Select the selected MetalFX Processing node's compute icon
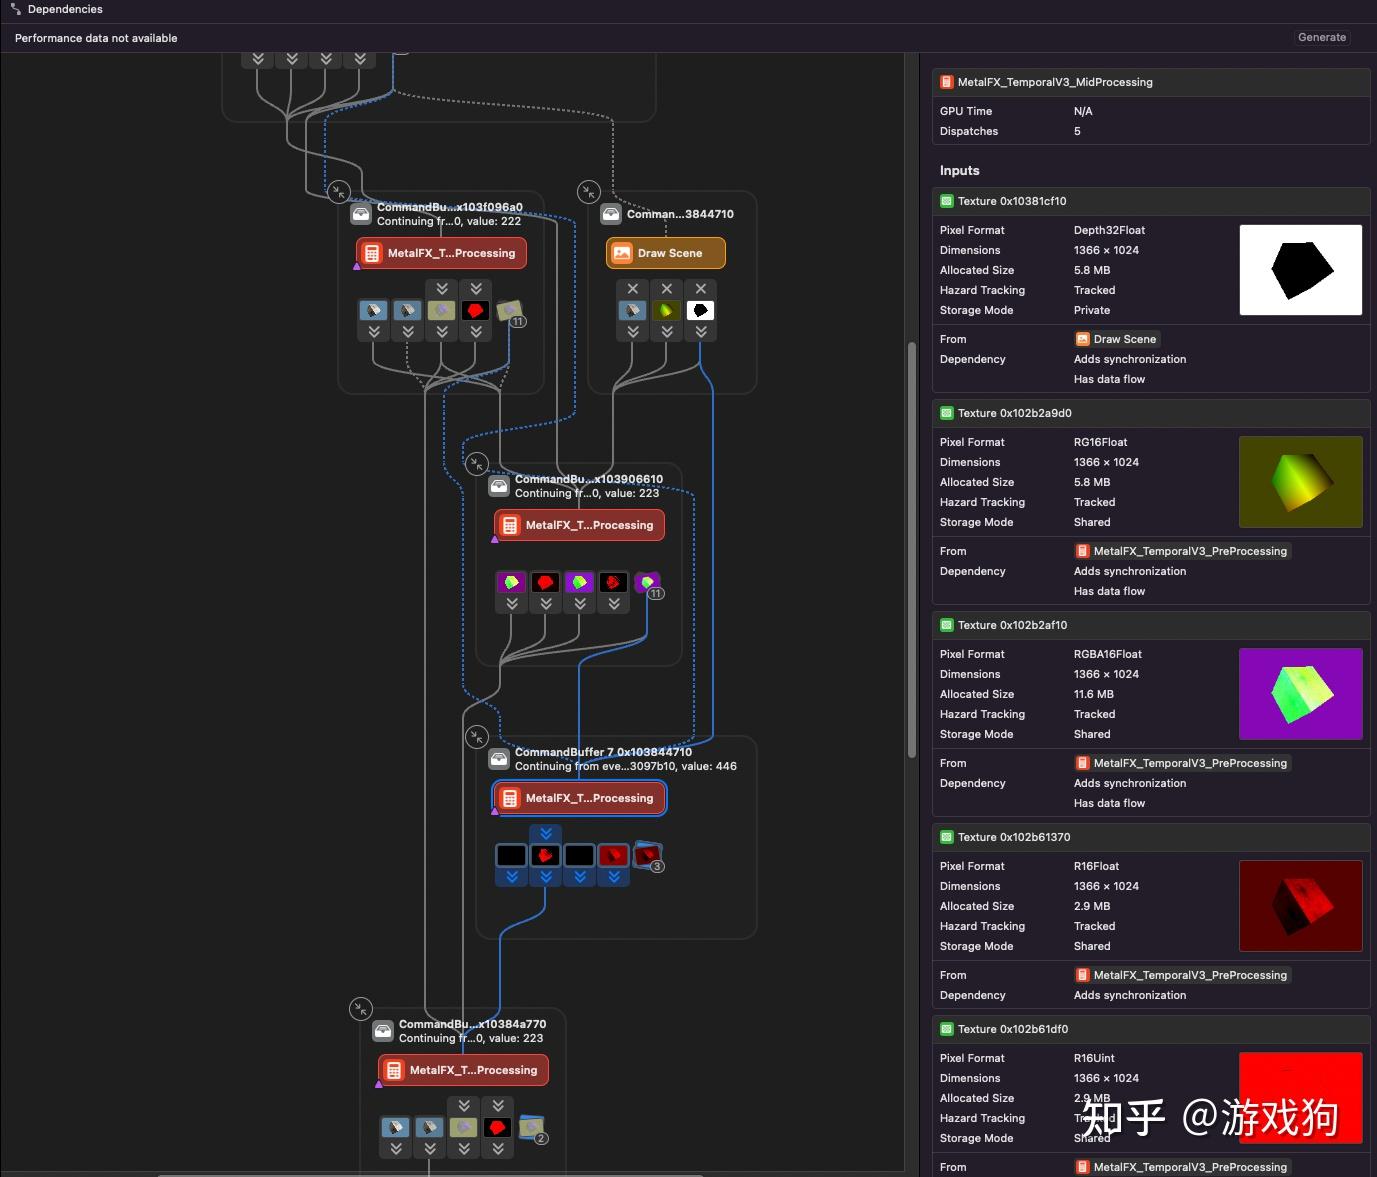This screenshot has width=1377, height=1177. [x=510, y=798]
